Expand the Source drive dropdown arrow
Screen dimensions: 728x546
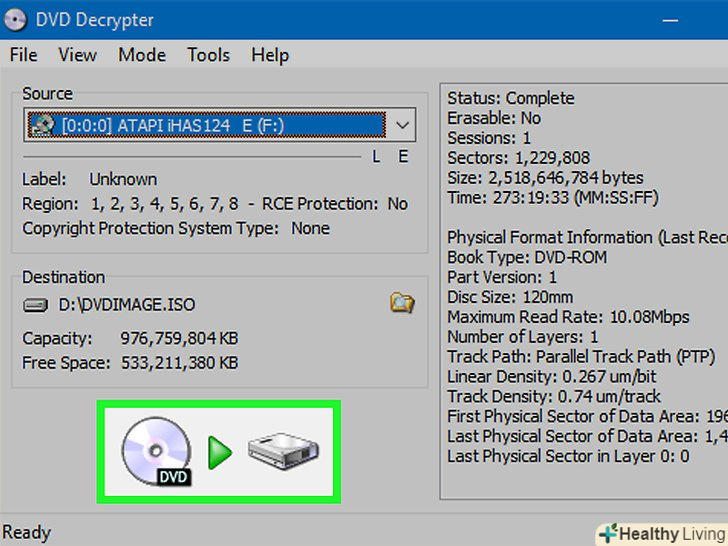click(401, 126)
